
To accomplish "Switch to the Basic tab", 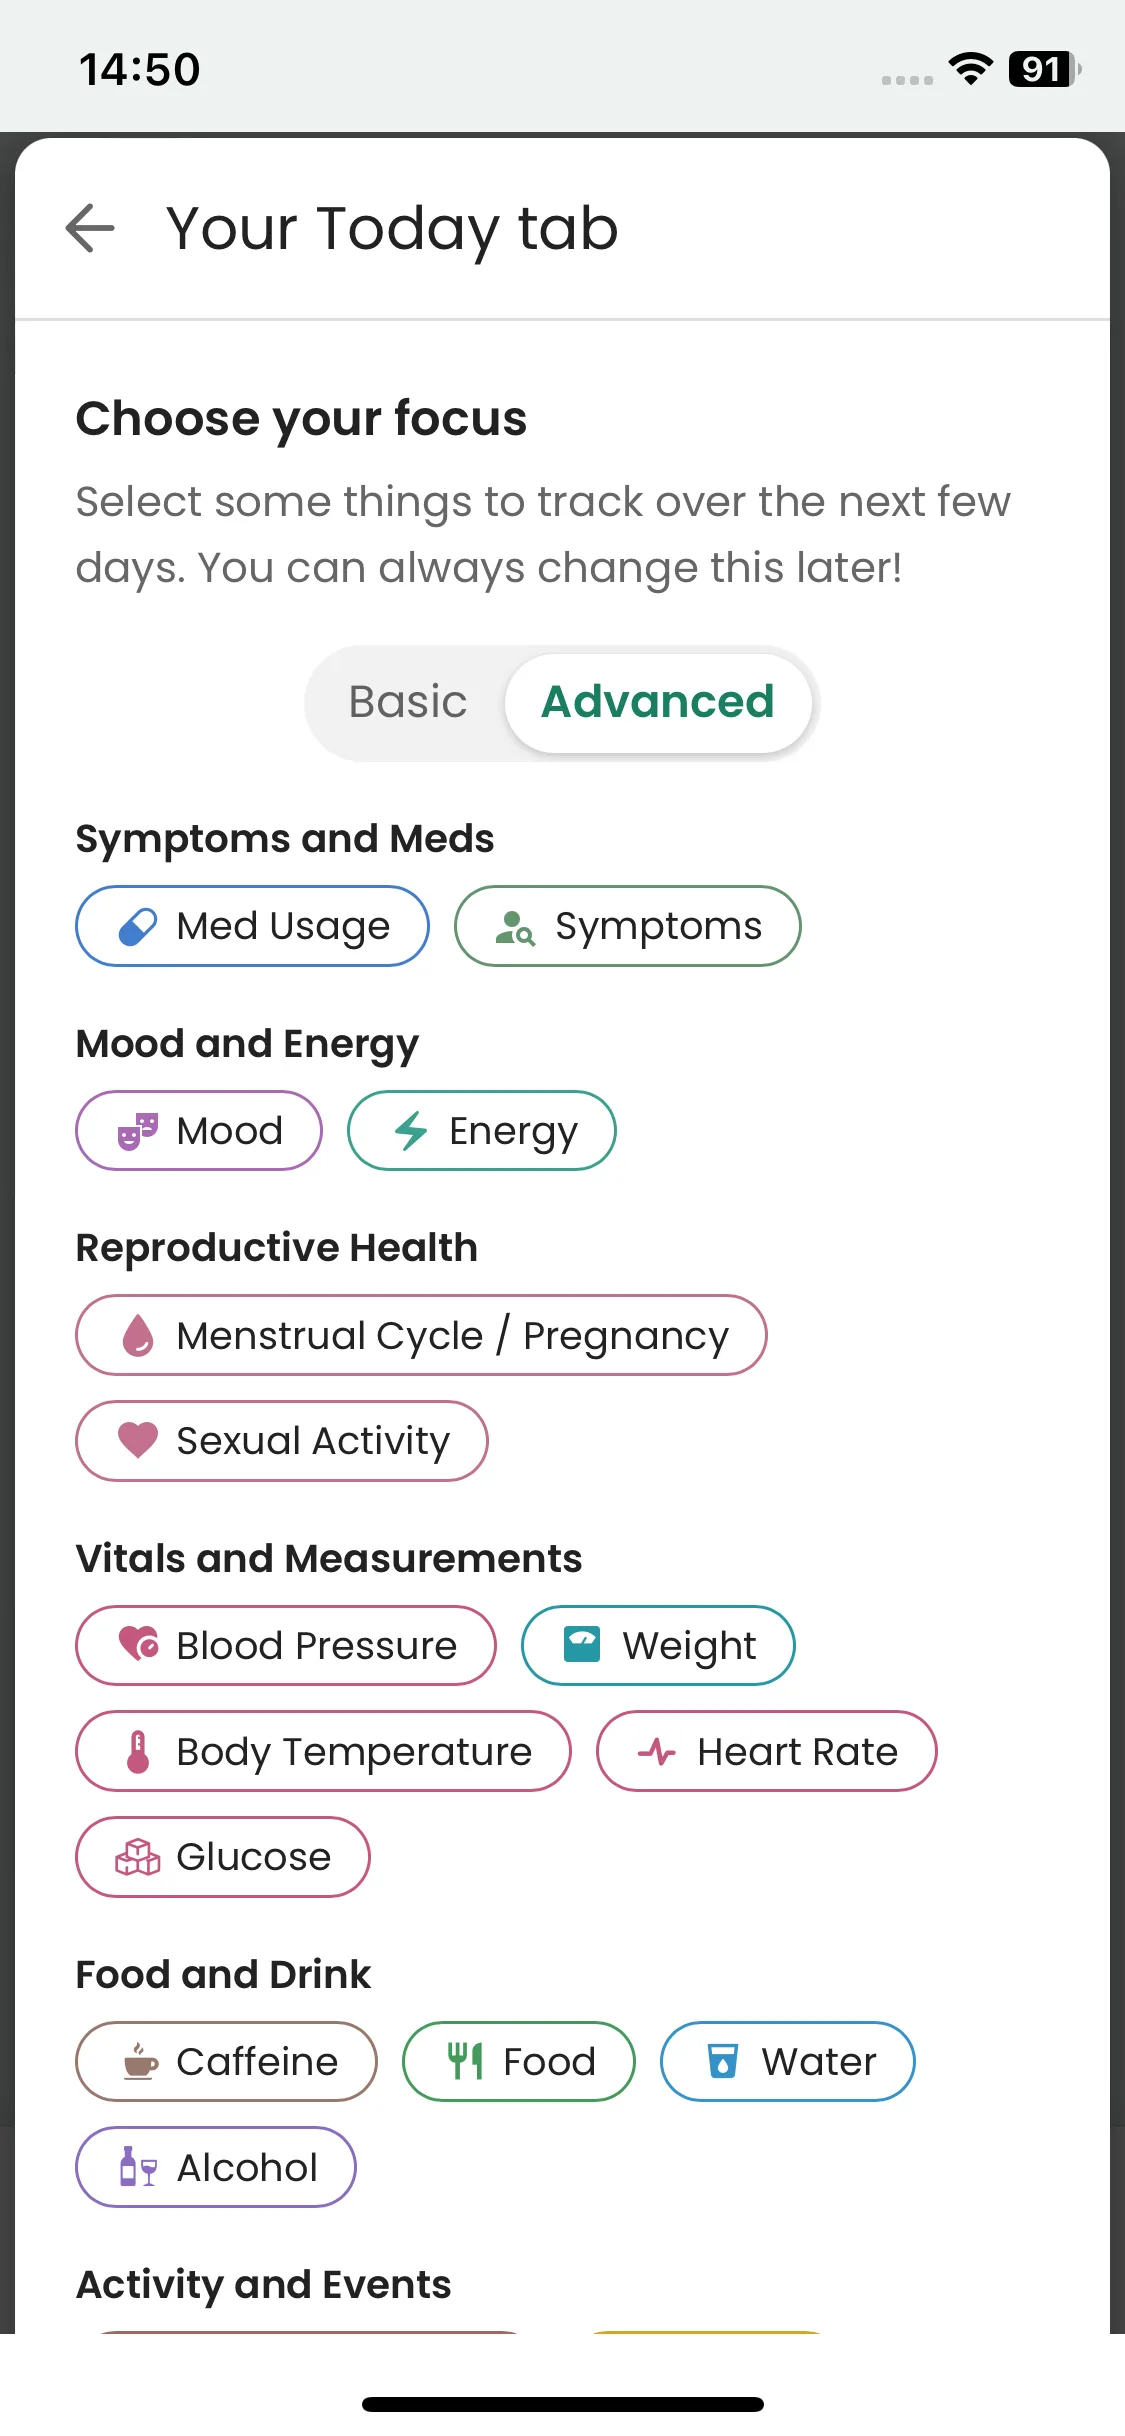I will [407, 702].
